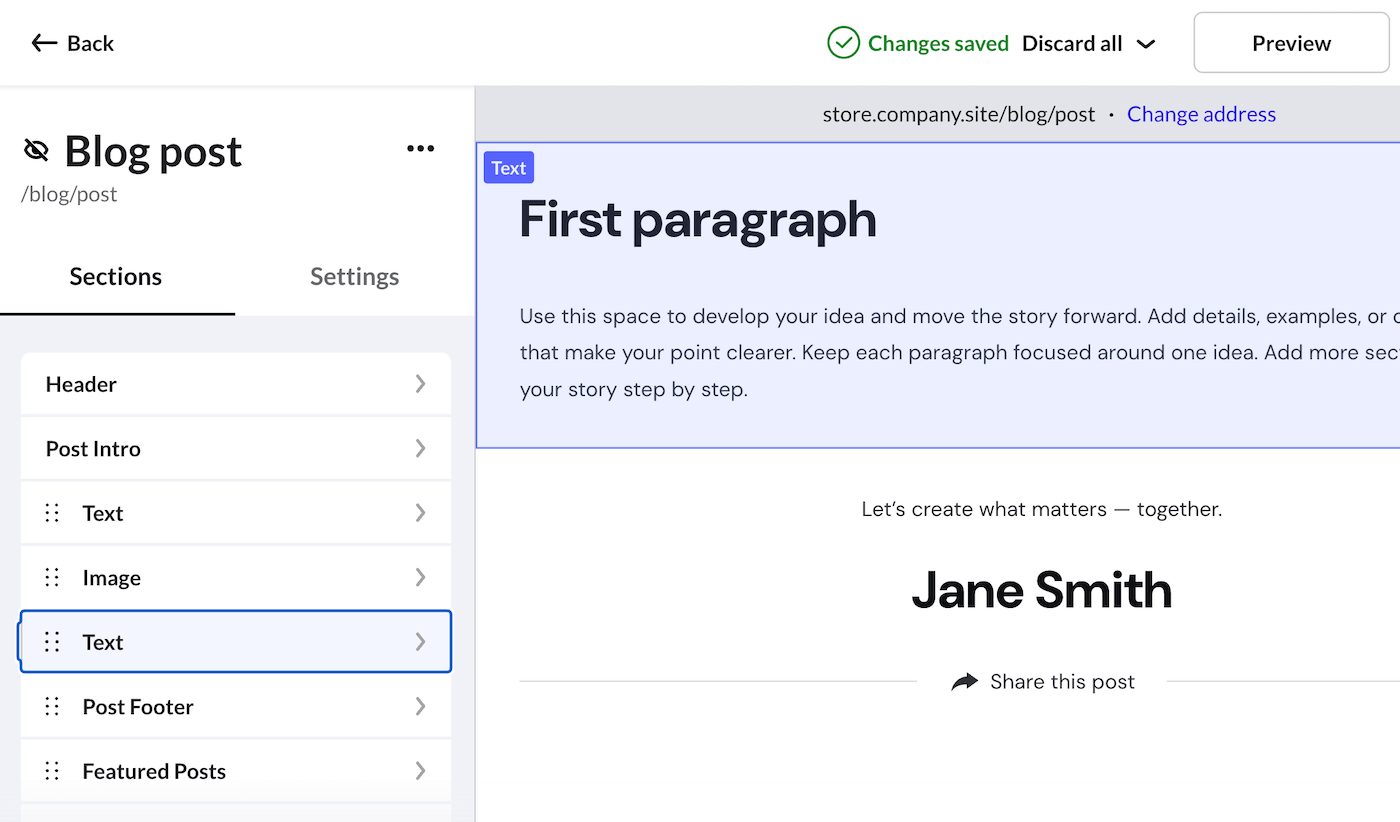Expand the Header chevron arrow
Image resolution: width=1400 pixels, height=822 pixels.
420,384
